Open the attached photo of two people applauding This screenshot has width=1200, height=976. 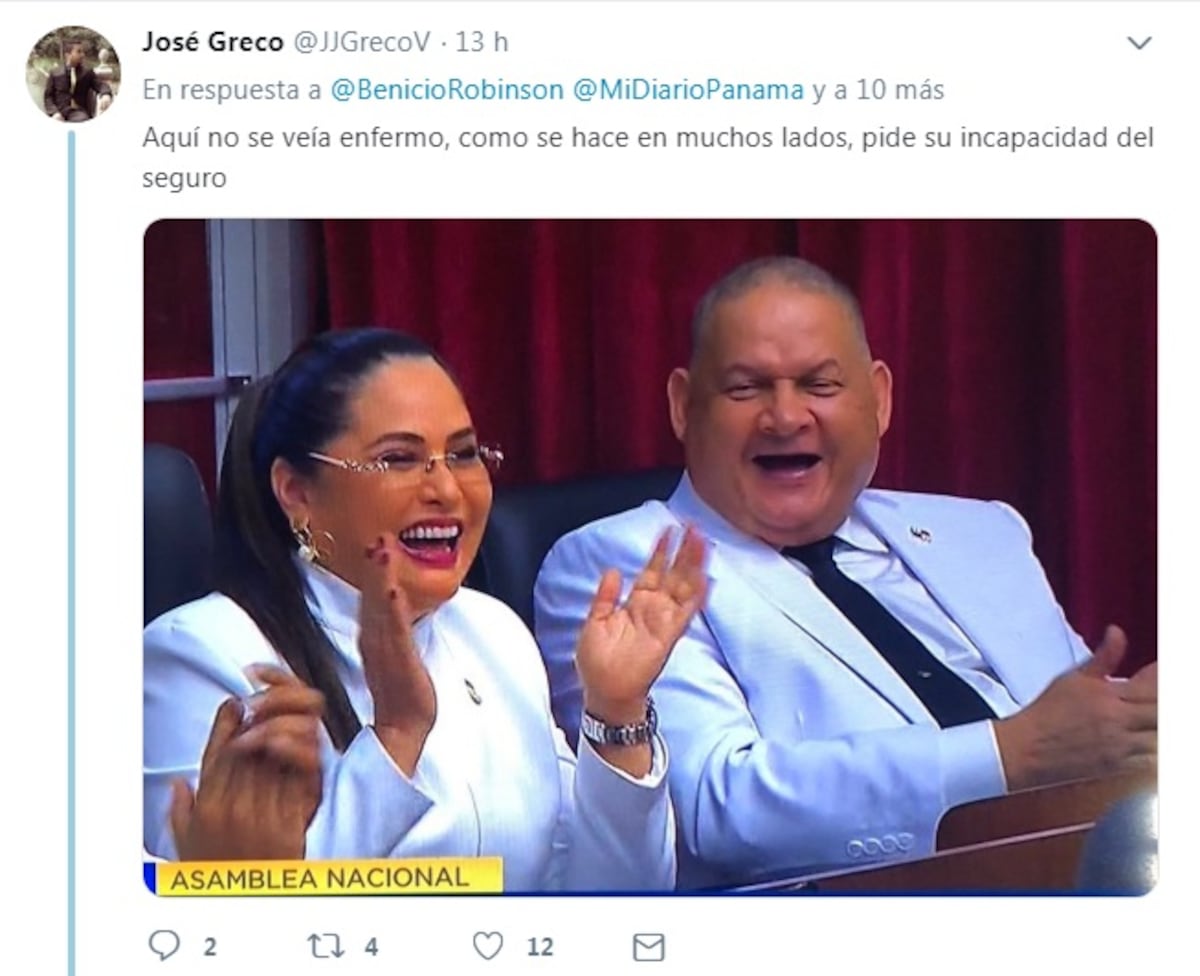coord(650,557)
